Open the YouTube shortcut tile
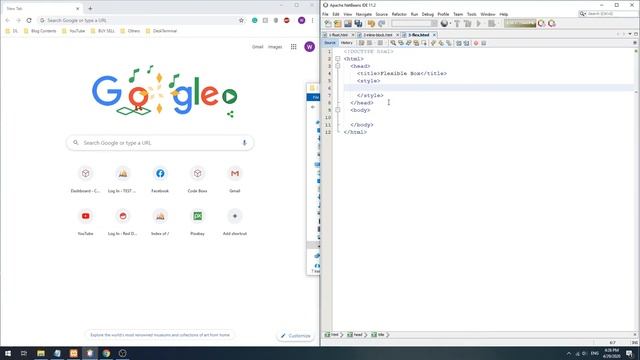 tap(85, 222)
